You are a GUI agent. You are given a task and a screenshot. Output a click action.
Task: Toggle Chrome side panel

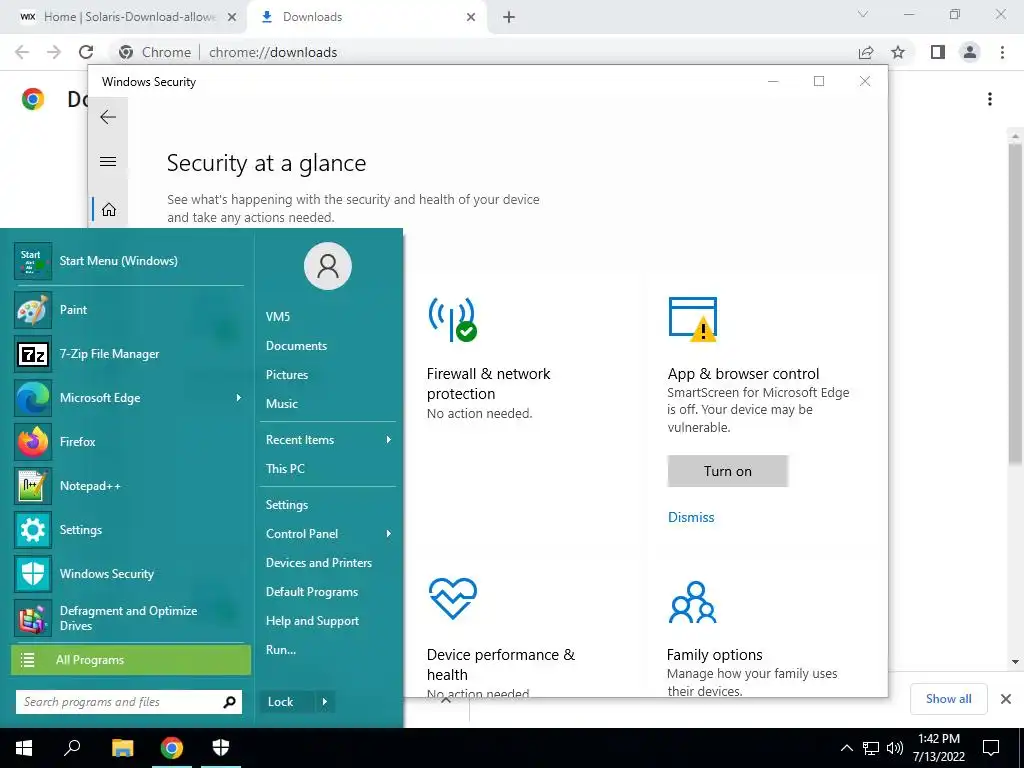(938, 52)
